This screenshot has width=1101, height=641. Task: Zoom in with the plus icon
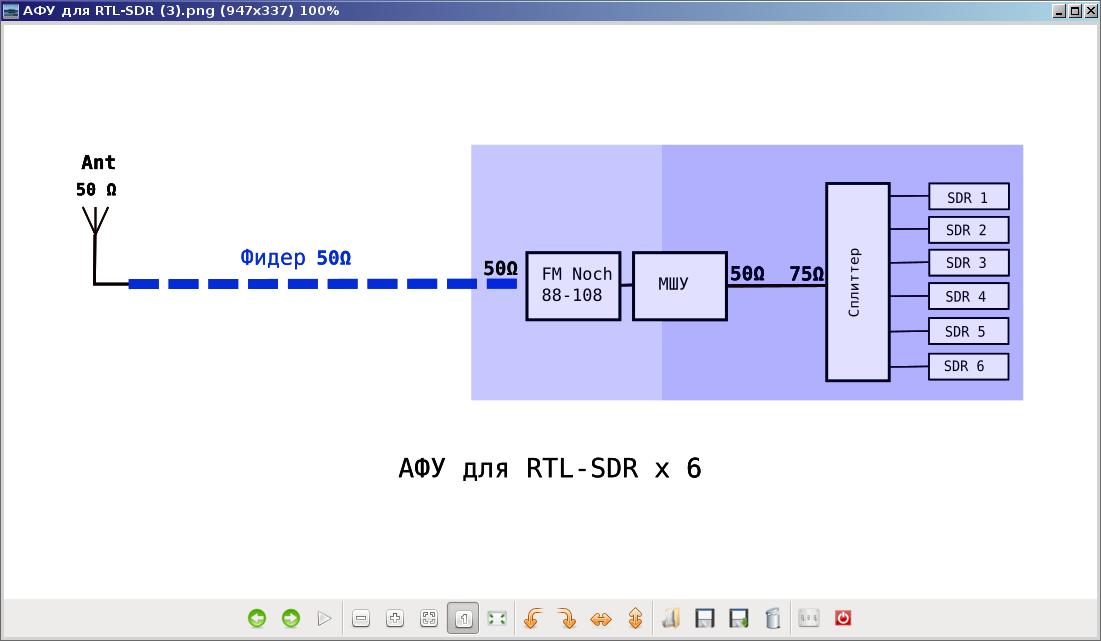[395, 619]
